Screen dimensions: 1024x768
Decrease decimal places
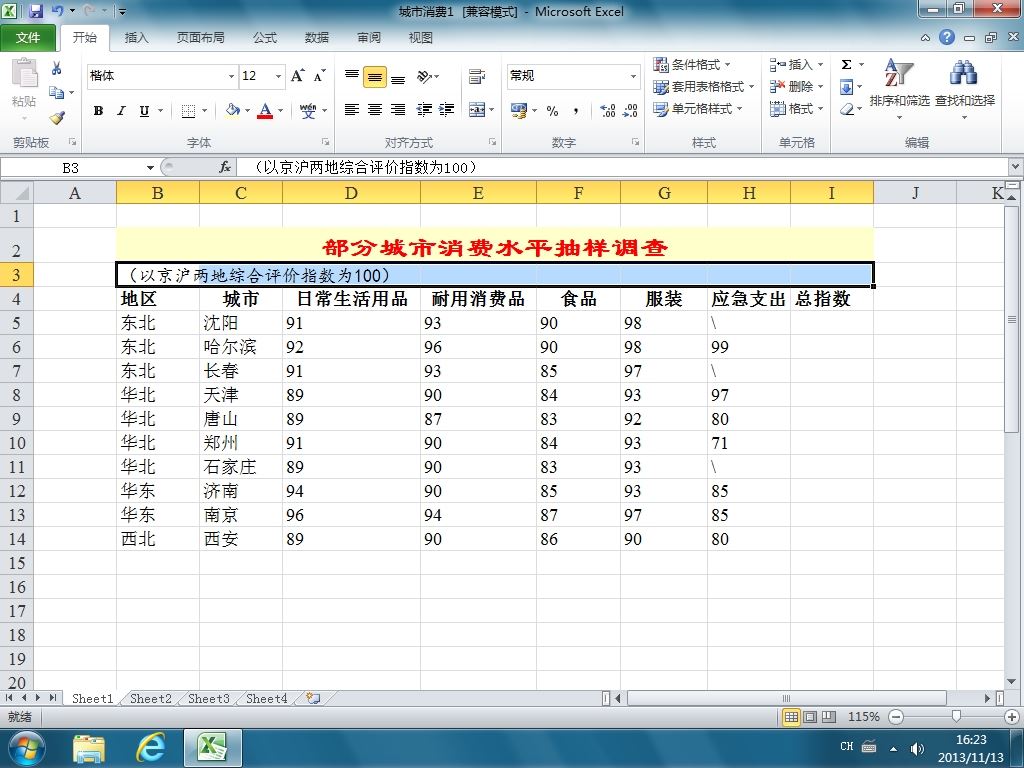(x=630, y=111)
